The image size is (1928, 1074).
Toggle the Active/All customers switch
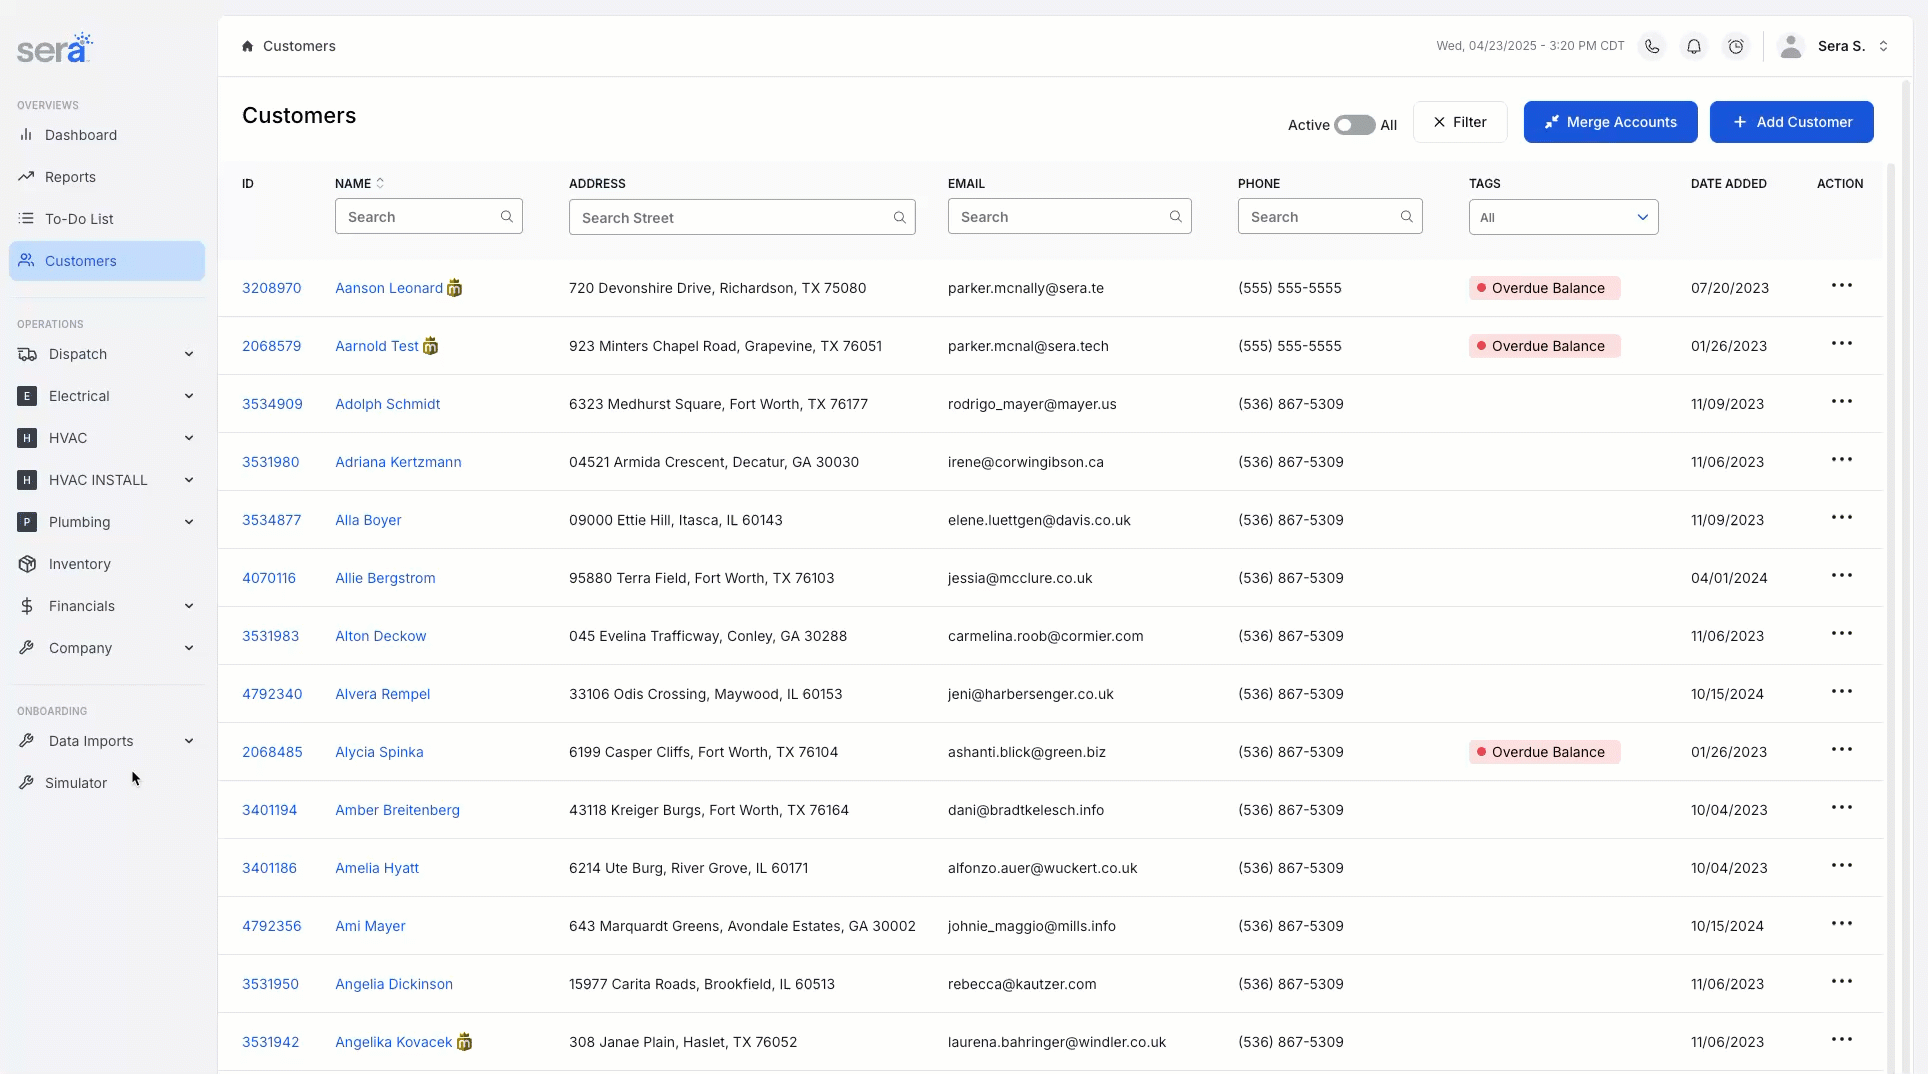point(1354,125)
